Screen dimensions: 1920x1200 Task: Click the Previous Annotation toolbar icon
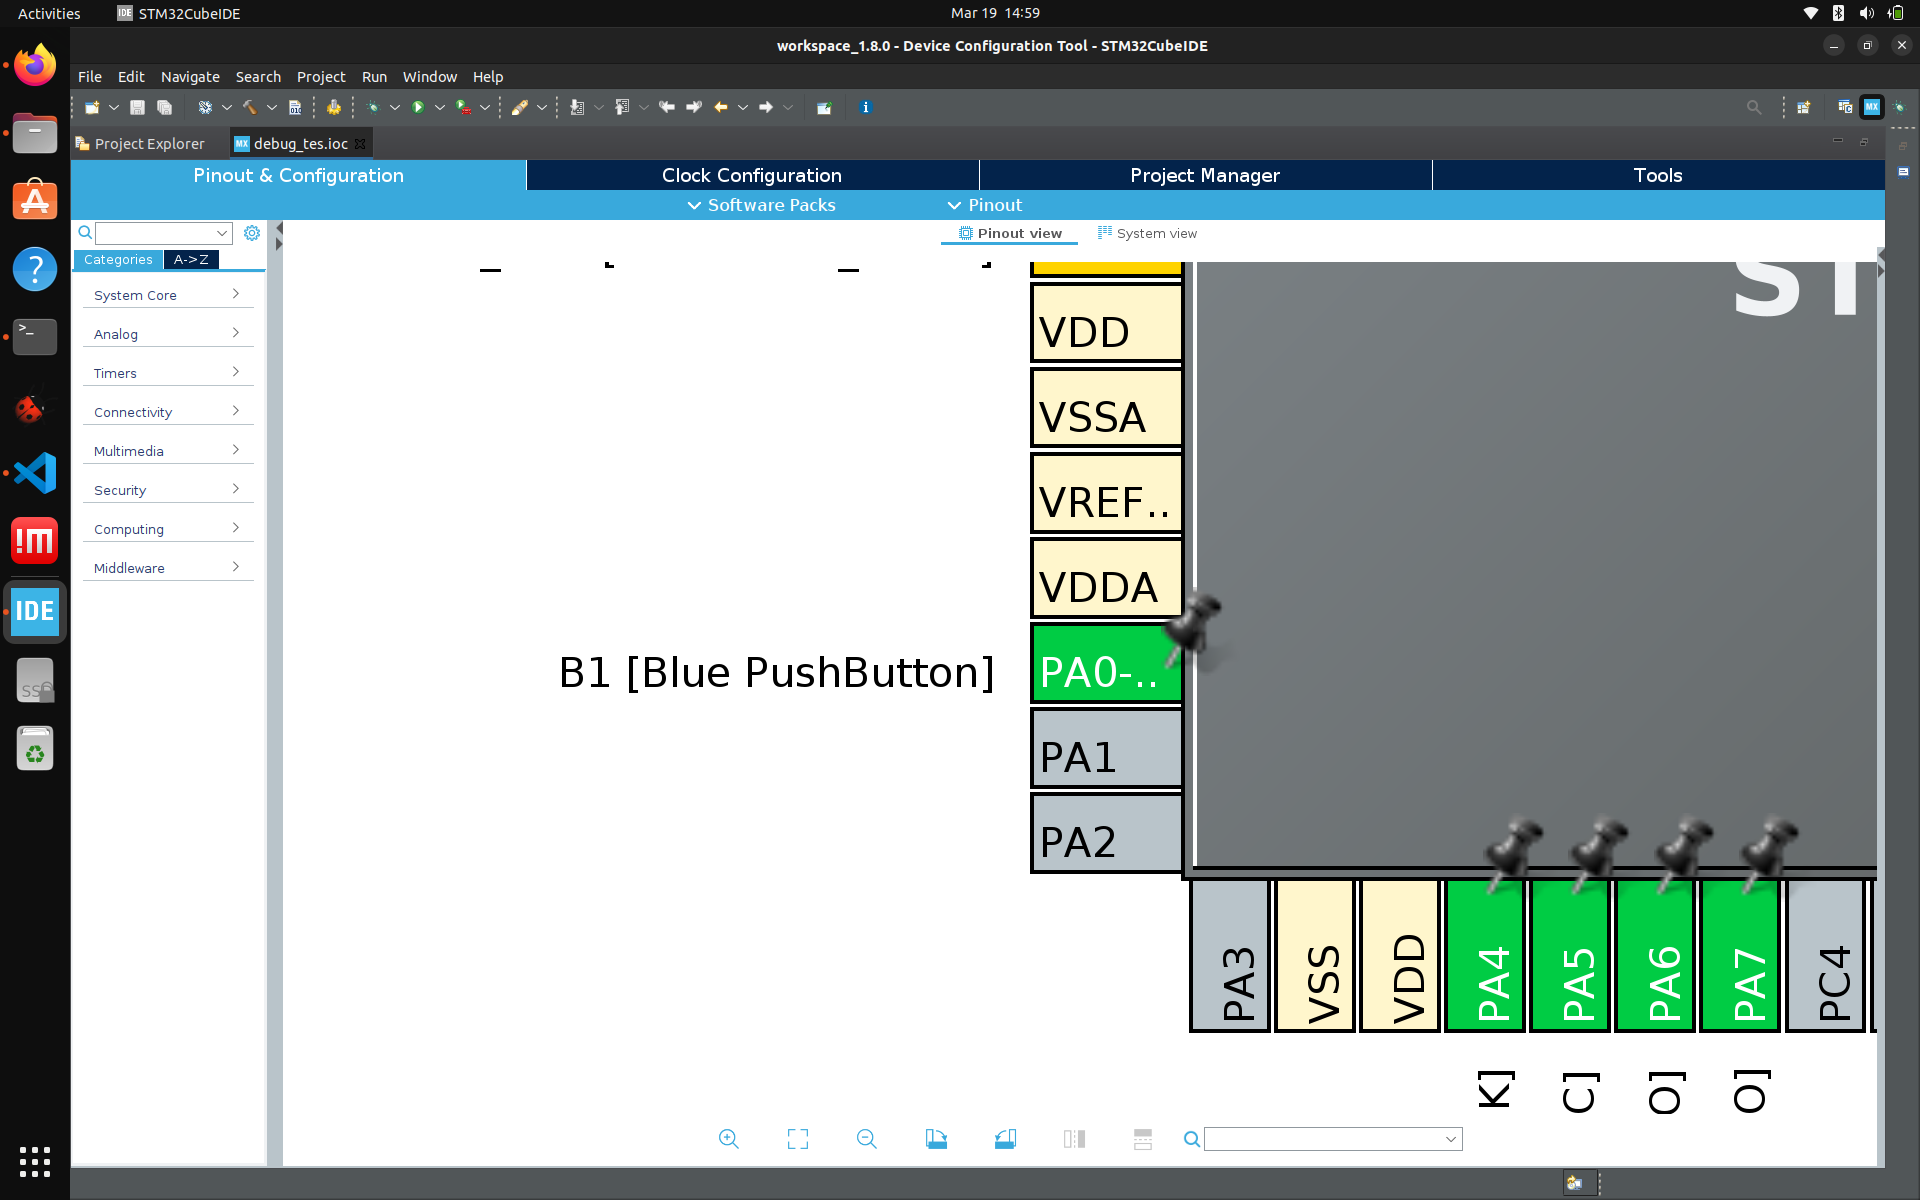coord(622,107)
